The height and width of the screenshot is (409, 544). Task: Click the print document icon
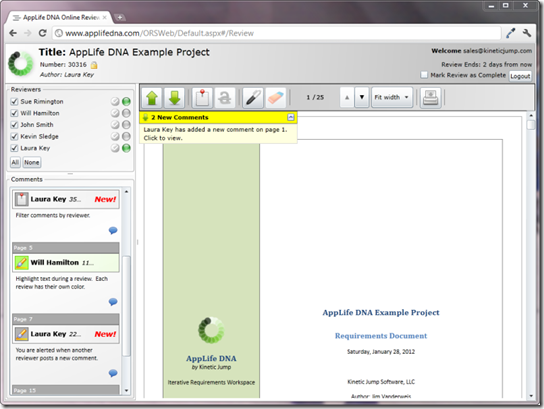[431, 98]
